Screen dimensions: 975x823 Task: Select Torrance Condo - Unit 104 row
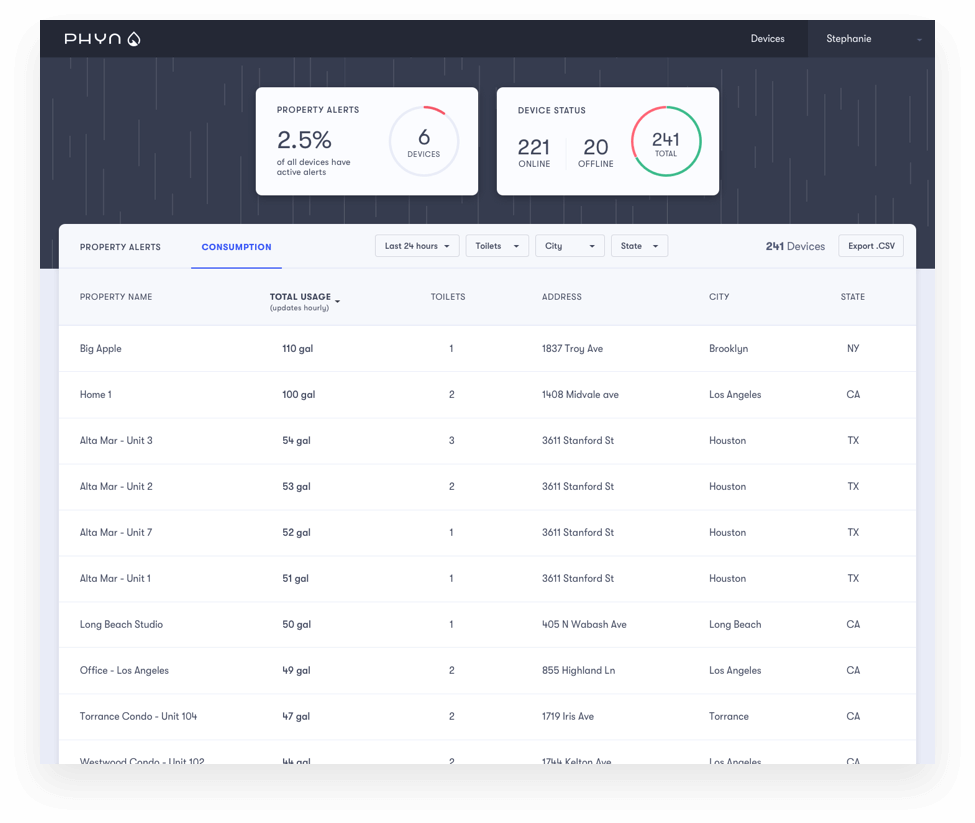138,717
